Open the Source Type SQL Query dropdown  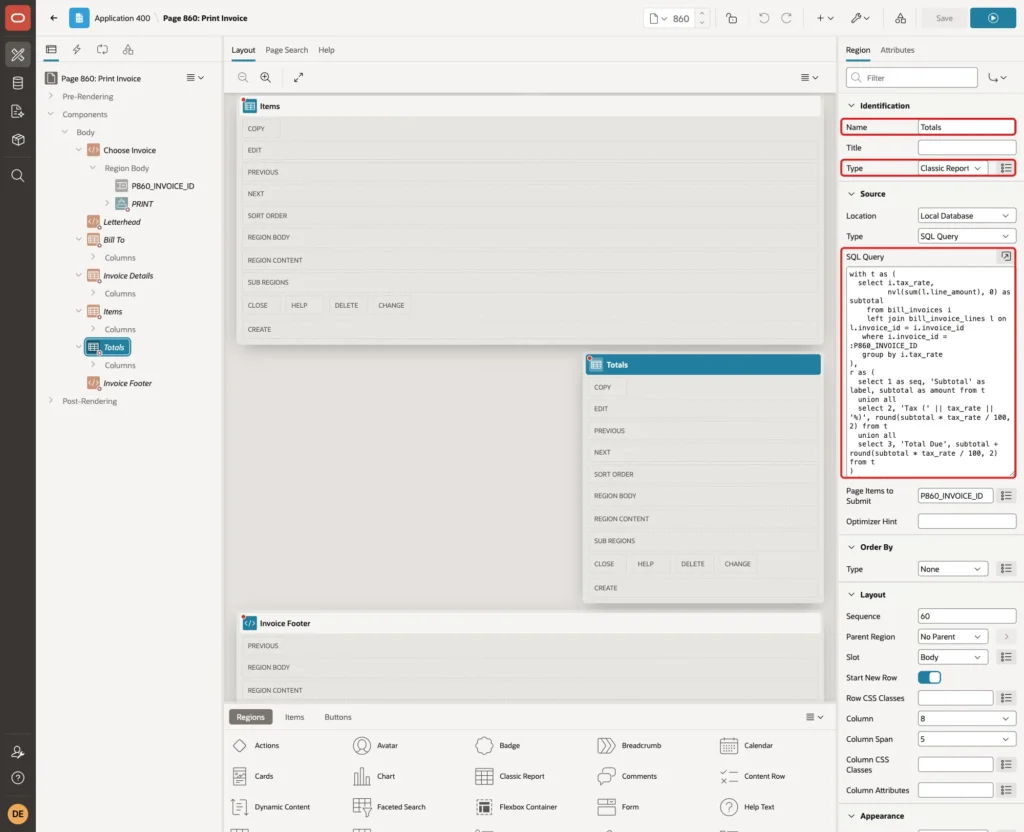point(967,236)
